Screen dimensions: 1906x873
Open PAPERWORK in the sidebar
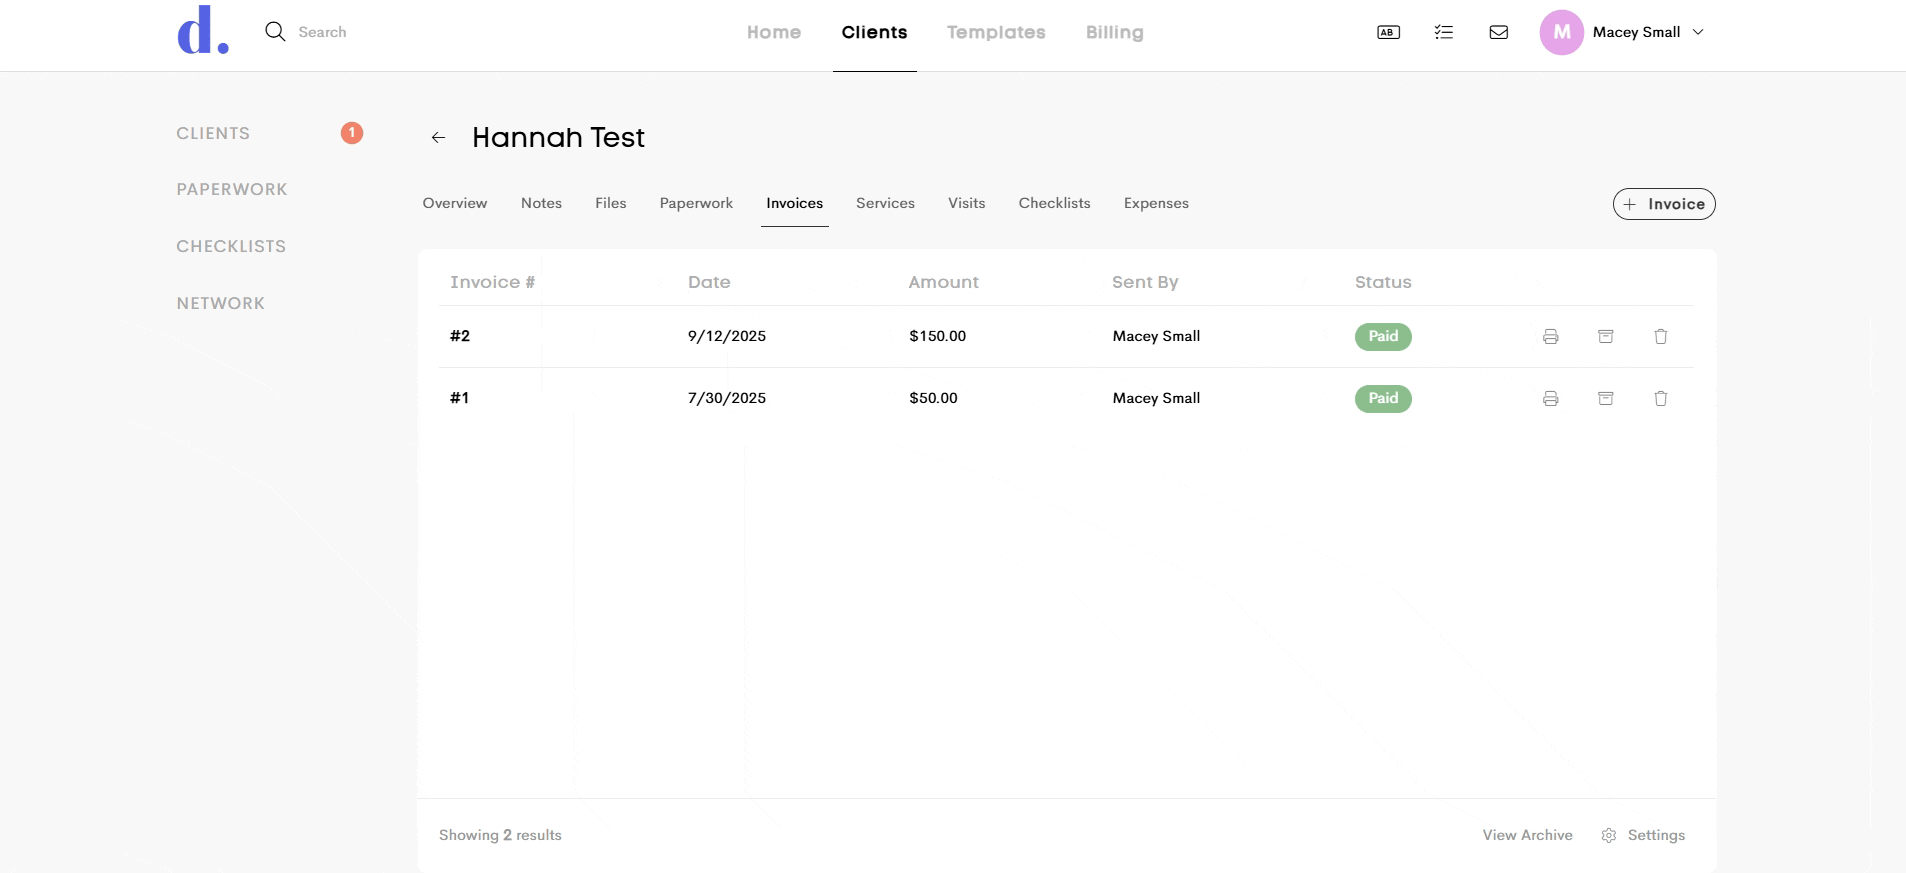(232, 189)
